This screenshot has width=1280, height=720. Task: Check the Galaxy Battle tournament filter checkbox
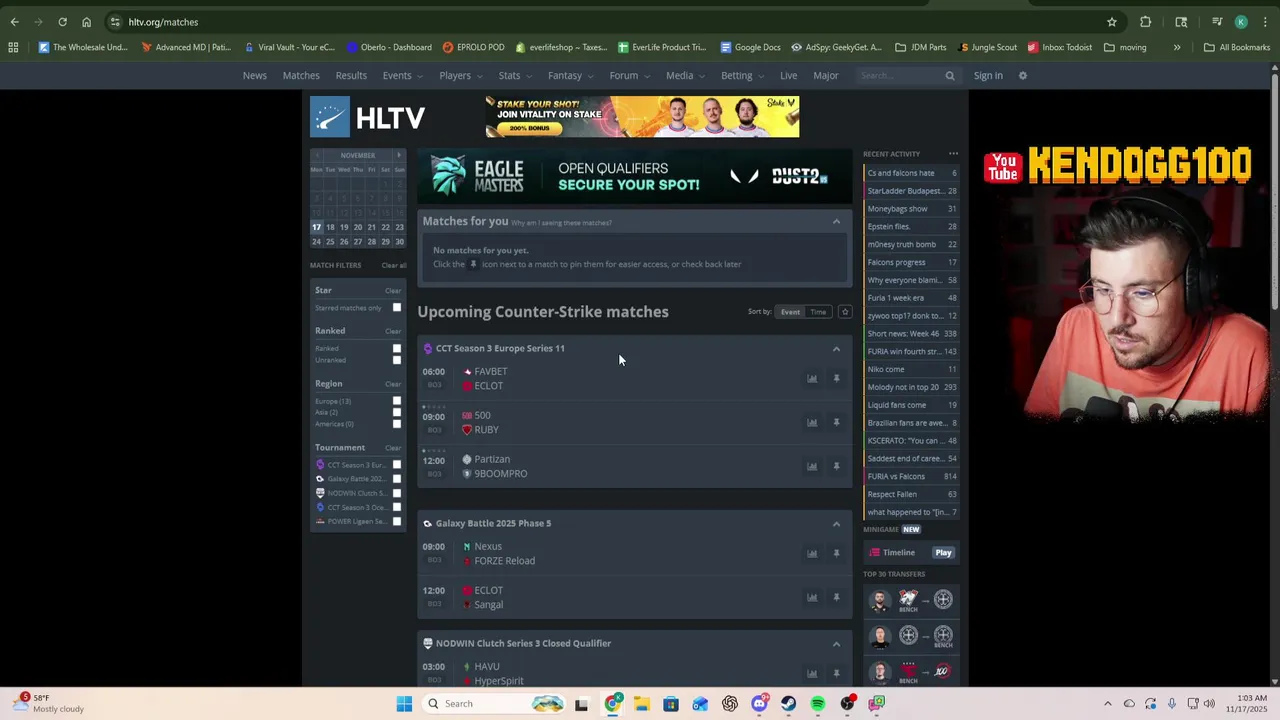397,479
